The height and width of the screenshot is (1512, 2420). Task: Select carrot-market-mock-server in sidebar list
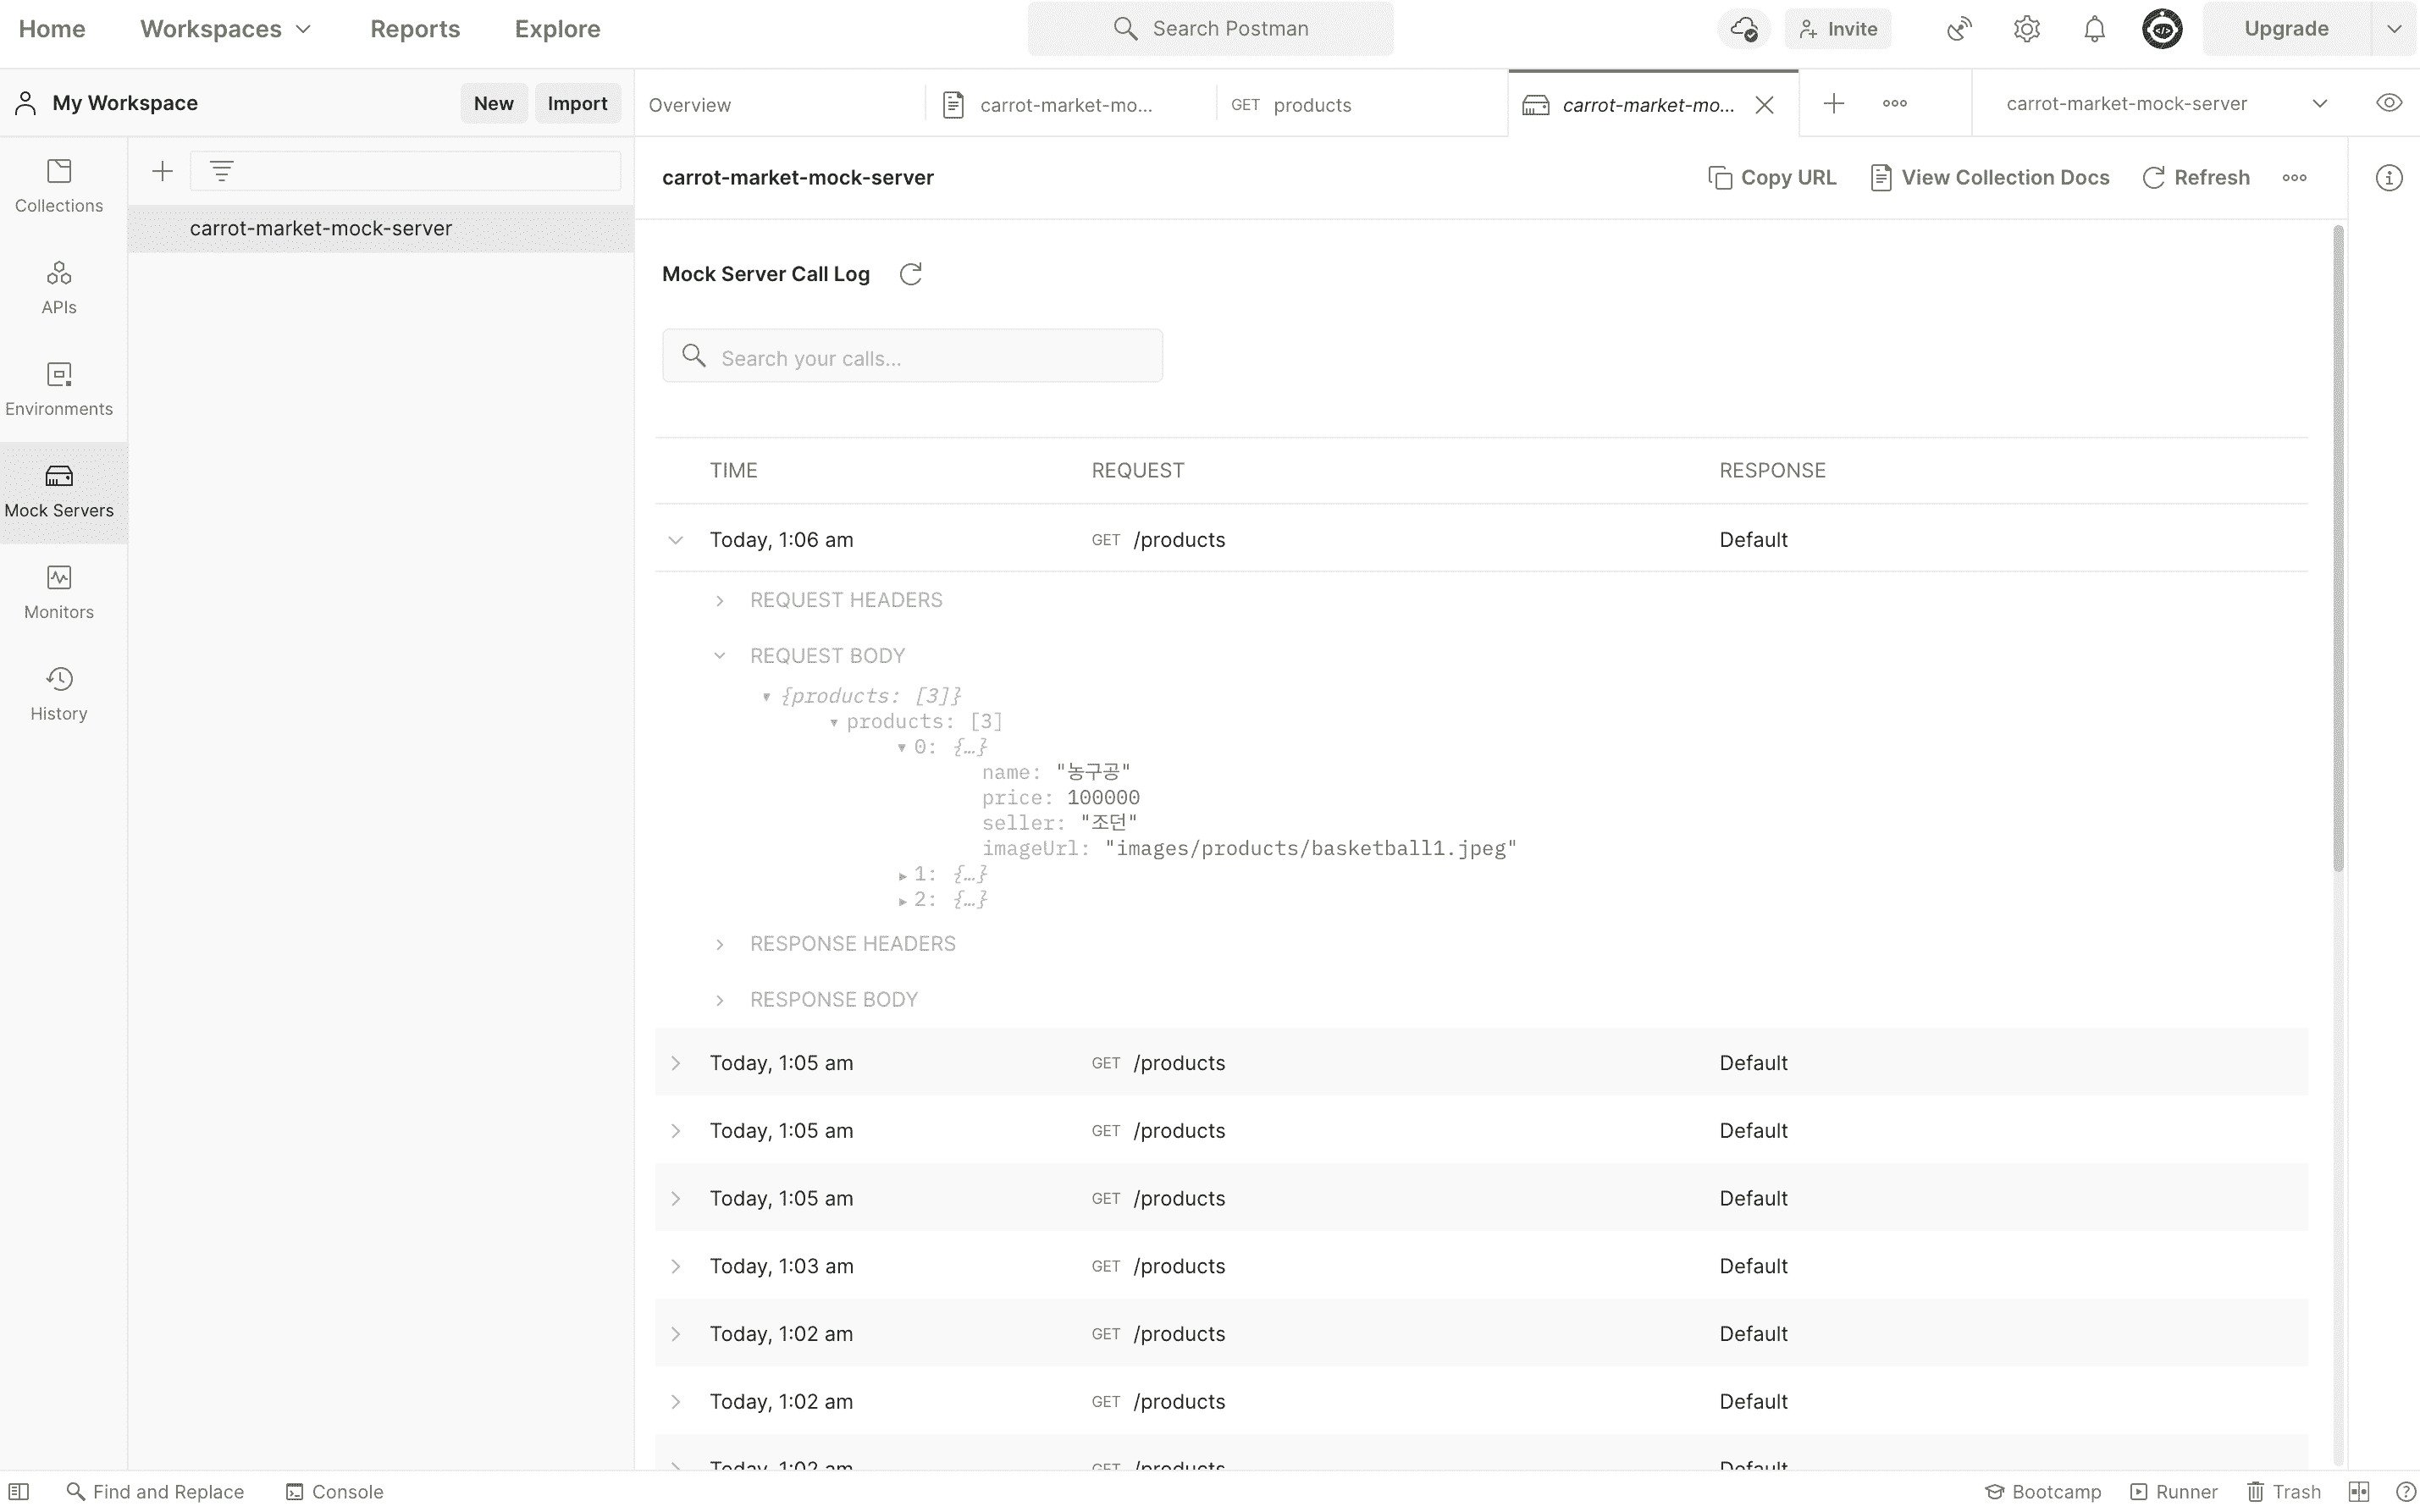[x=380, y=229]
